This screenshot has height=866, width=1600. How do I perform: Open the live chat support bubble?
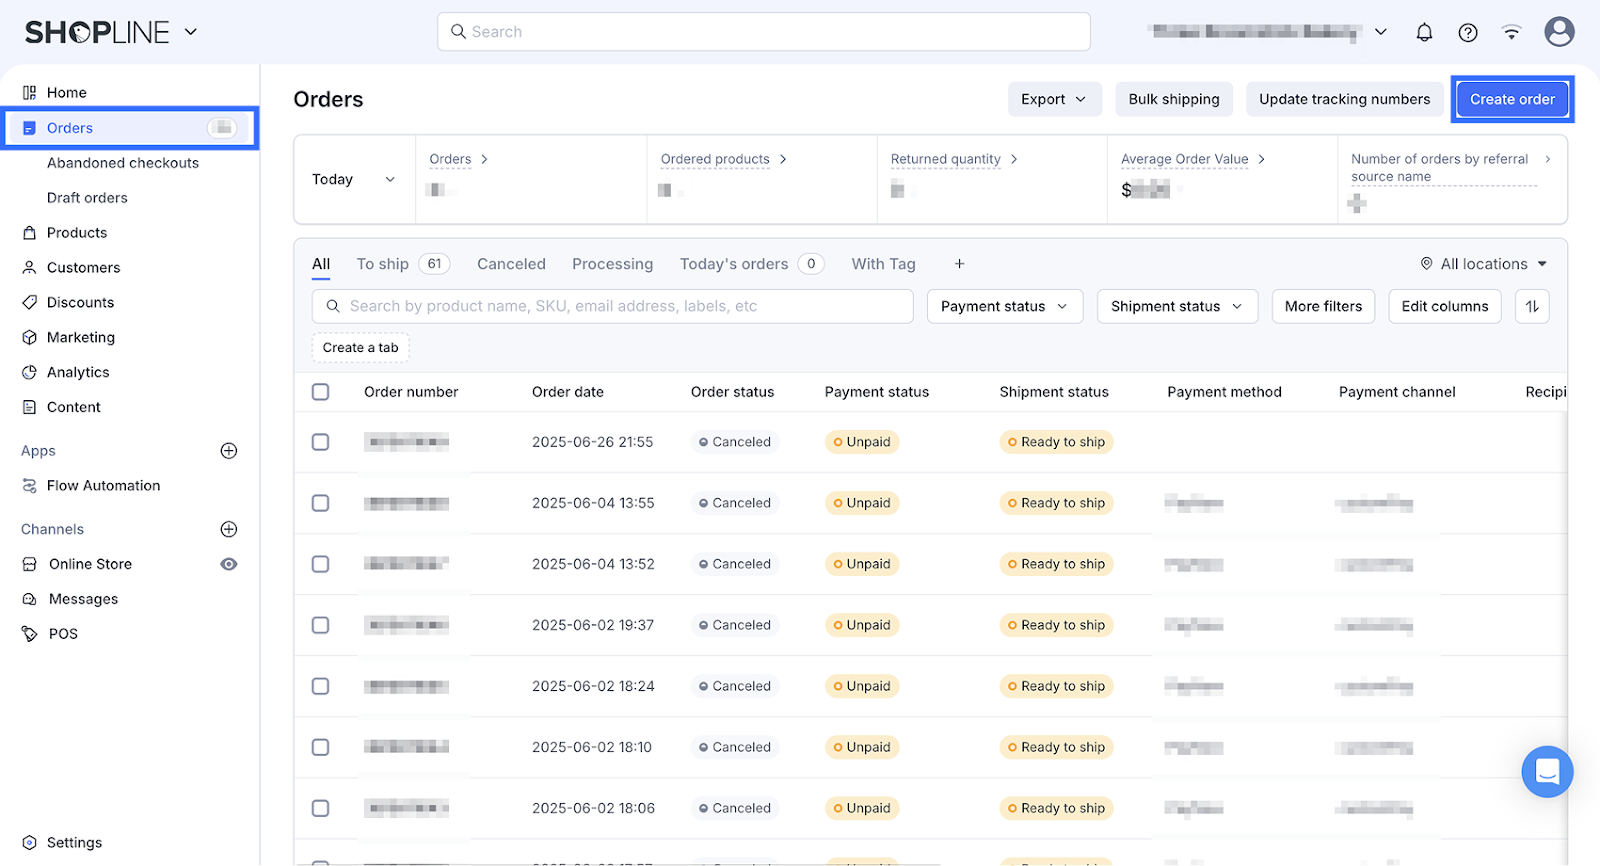1547,772
